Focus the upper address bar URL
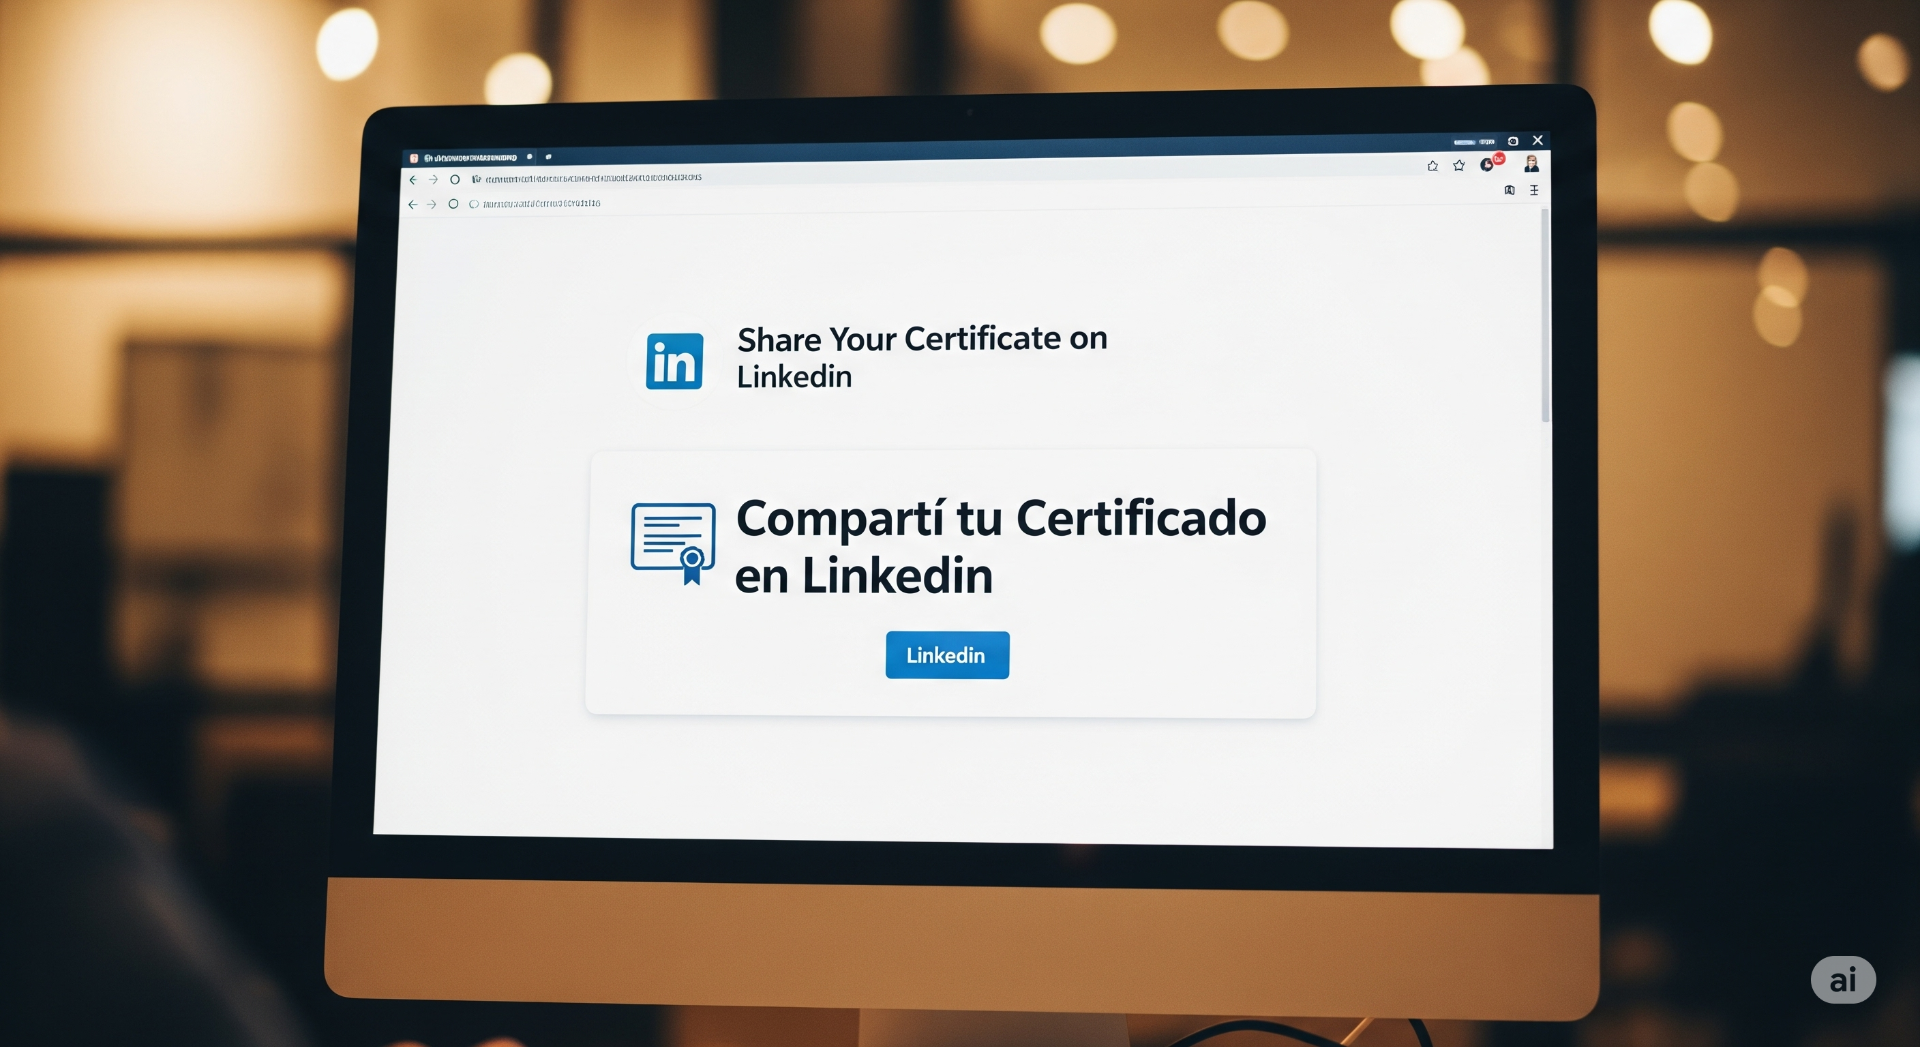This screenshot has height=1047, width=1920. [x=594, y=178]
